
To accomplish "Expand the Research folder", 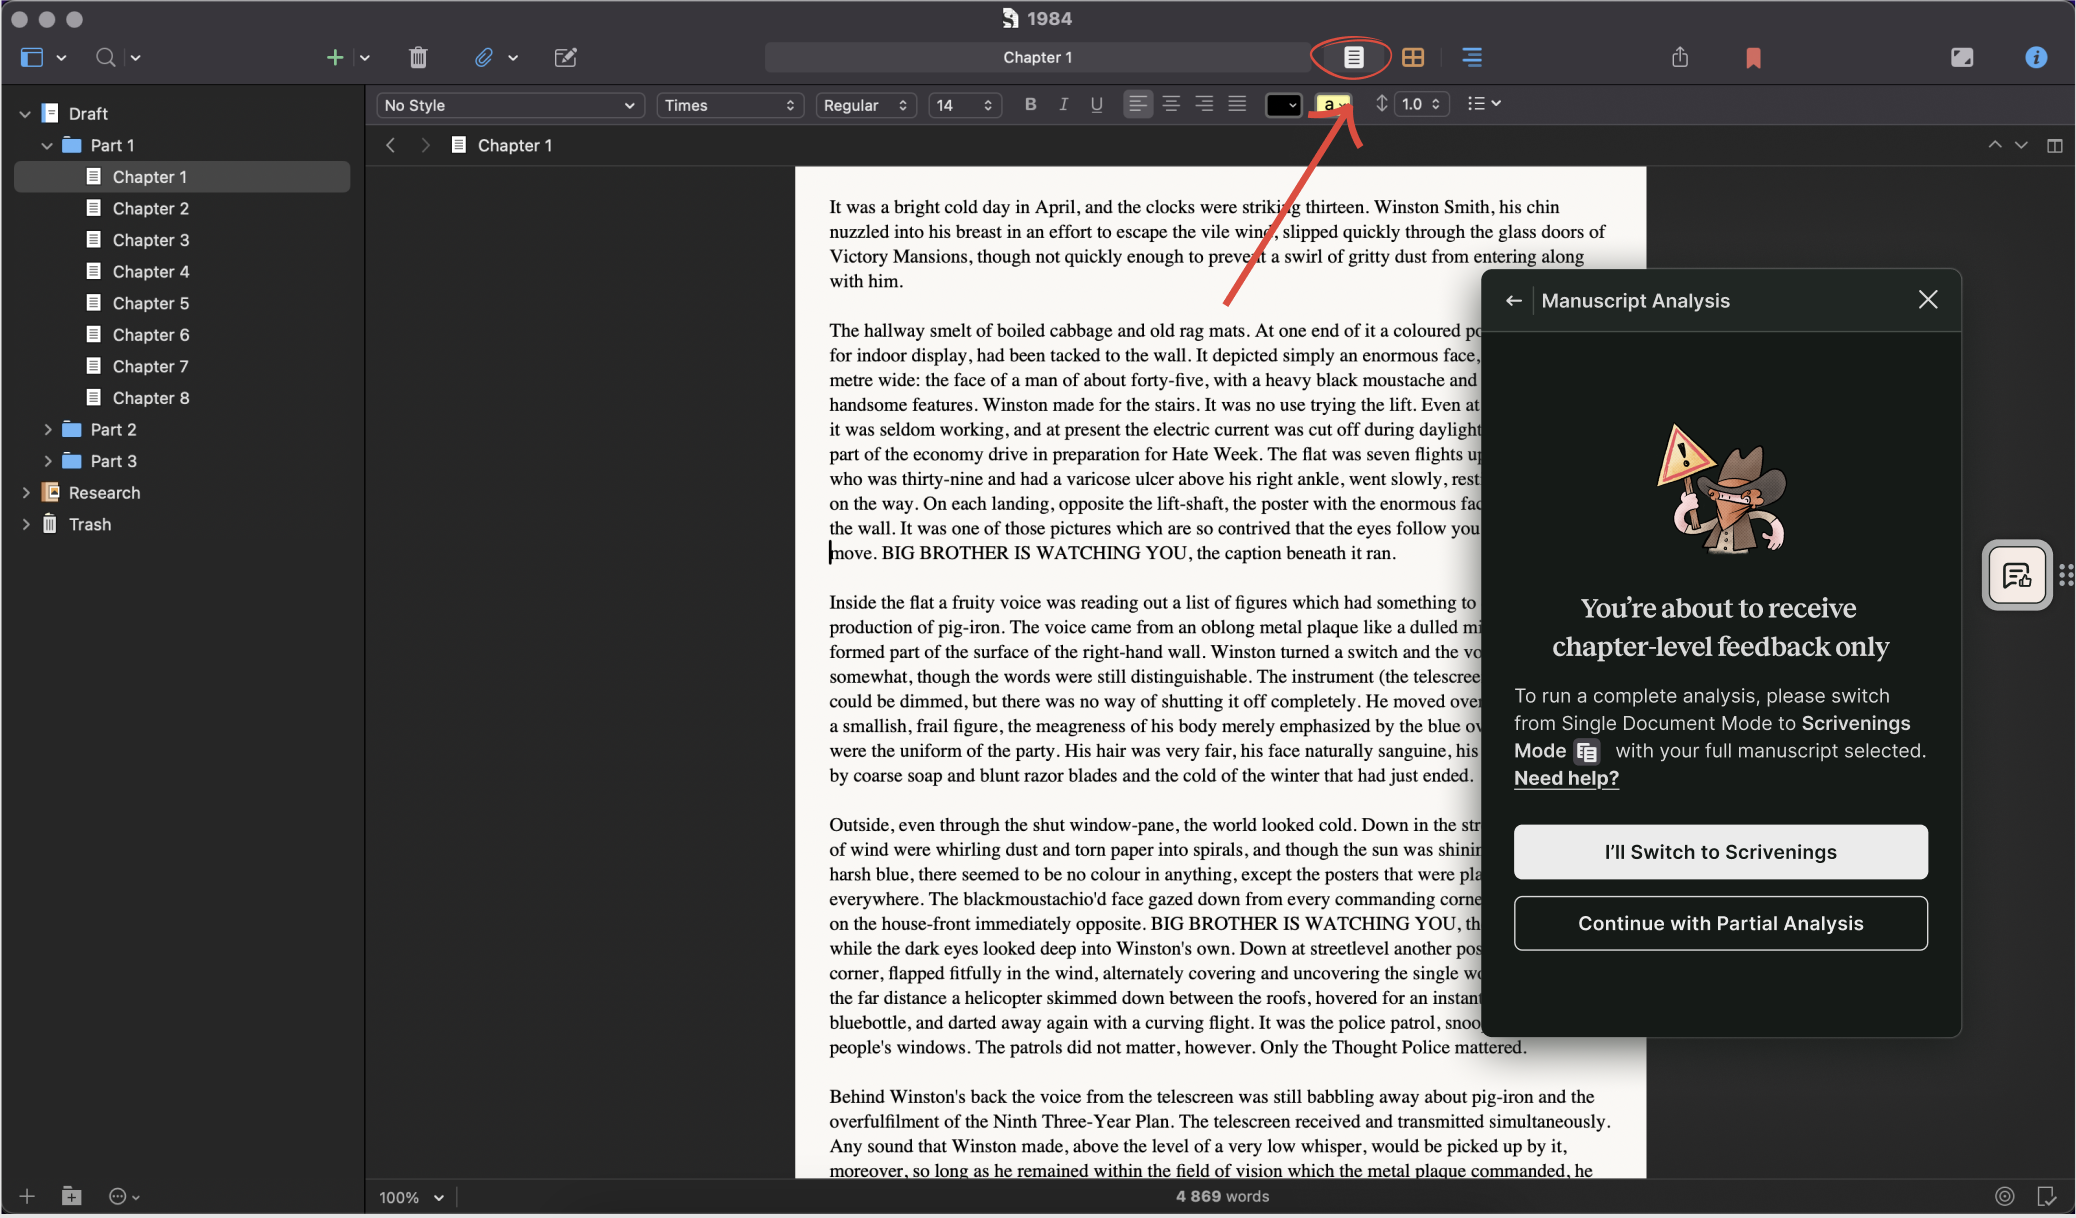I will pos(25,493).
